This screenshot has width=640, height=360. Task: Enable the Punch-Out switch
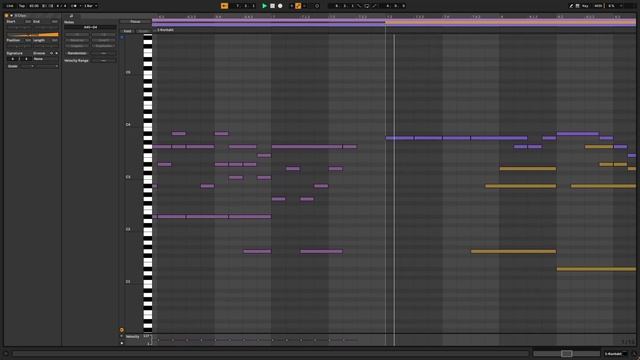point(374,6)
